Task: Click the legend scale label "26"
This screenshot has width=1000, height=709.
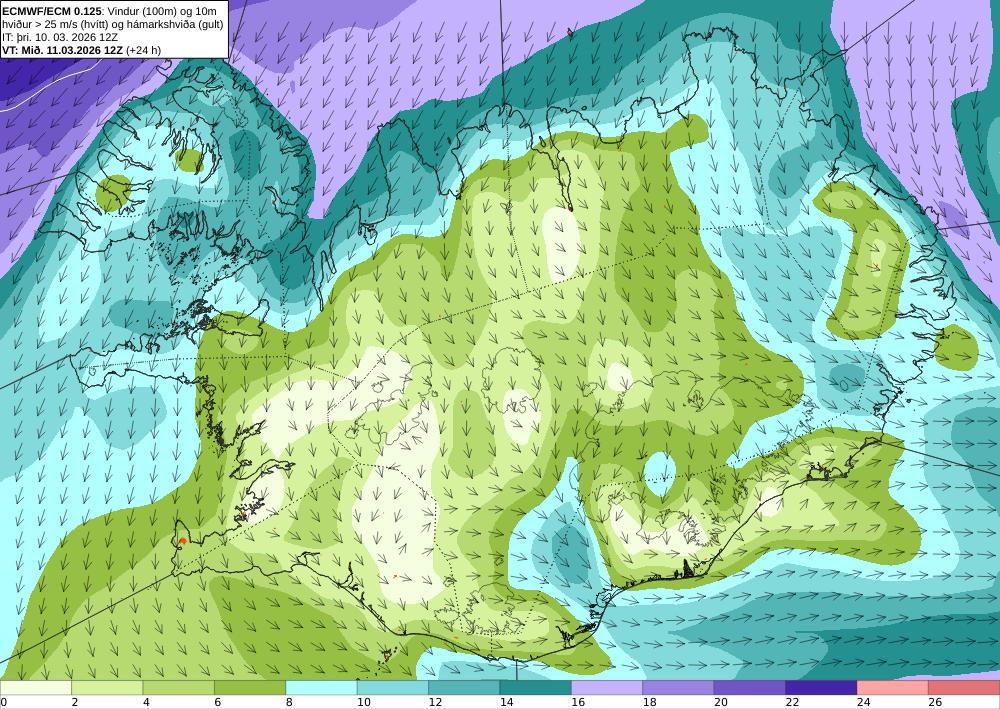Action: click(x=935, y=702)
